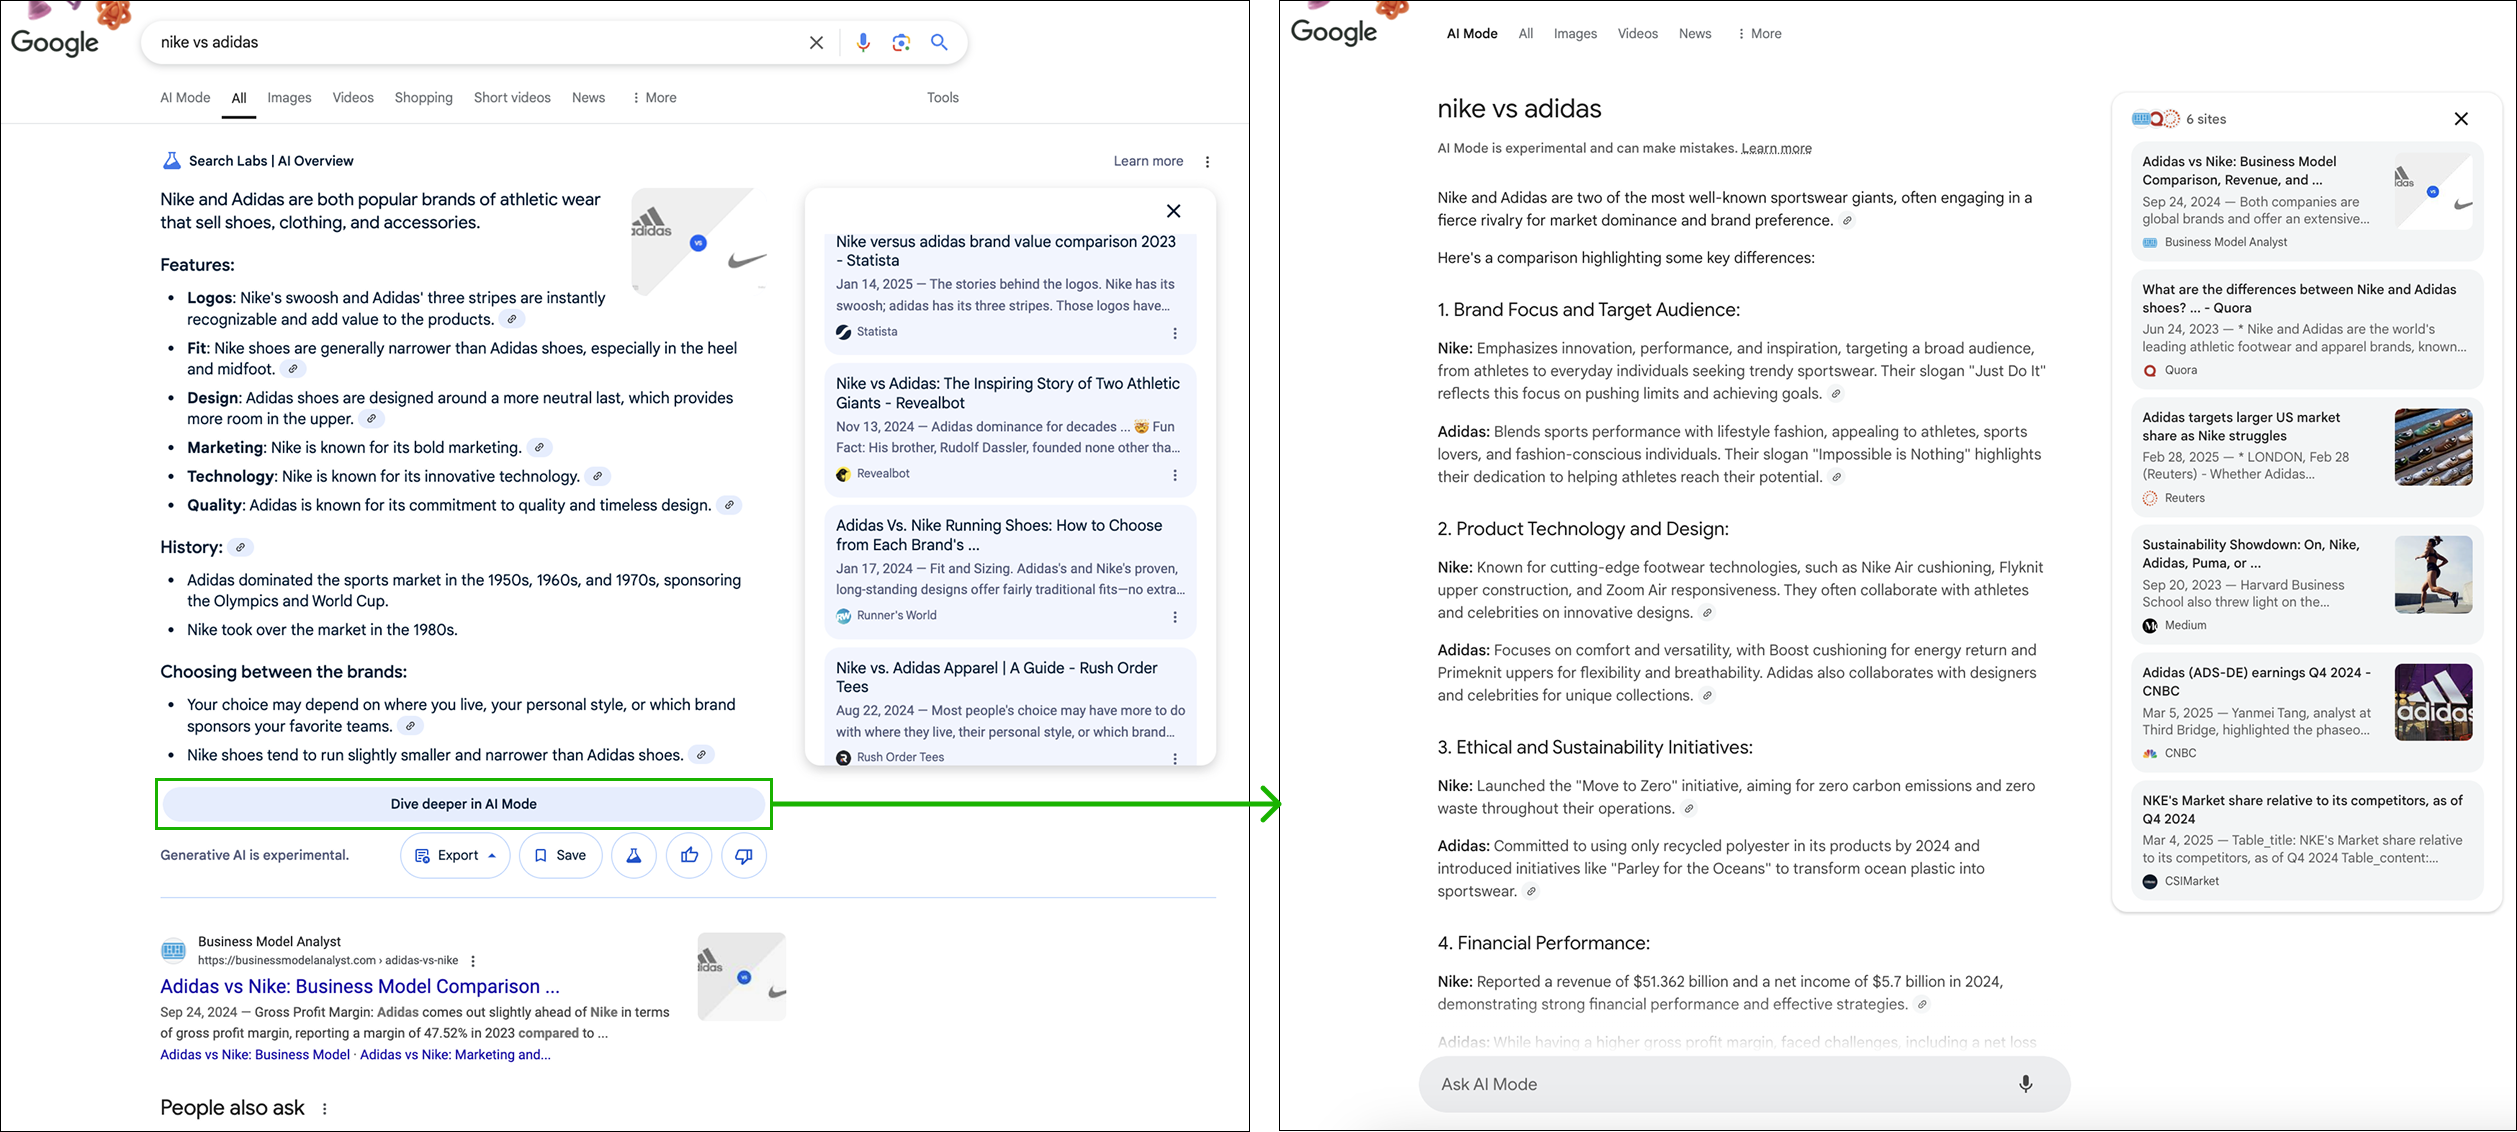Click Learn more link in AI Mode disclaimer
Screen dimensions: 2517x1132
coord(1776,148)
